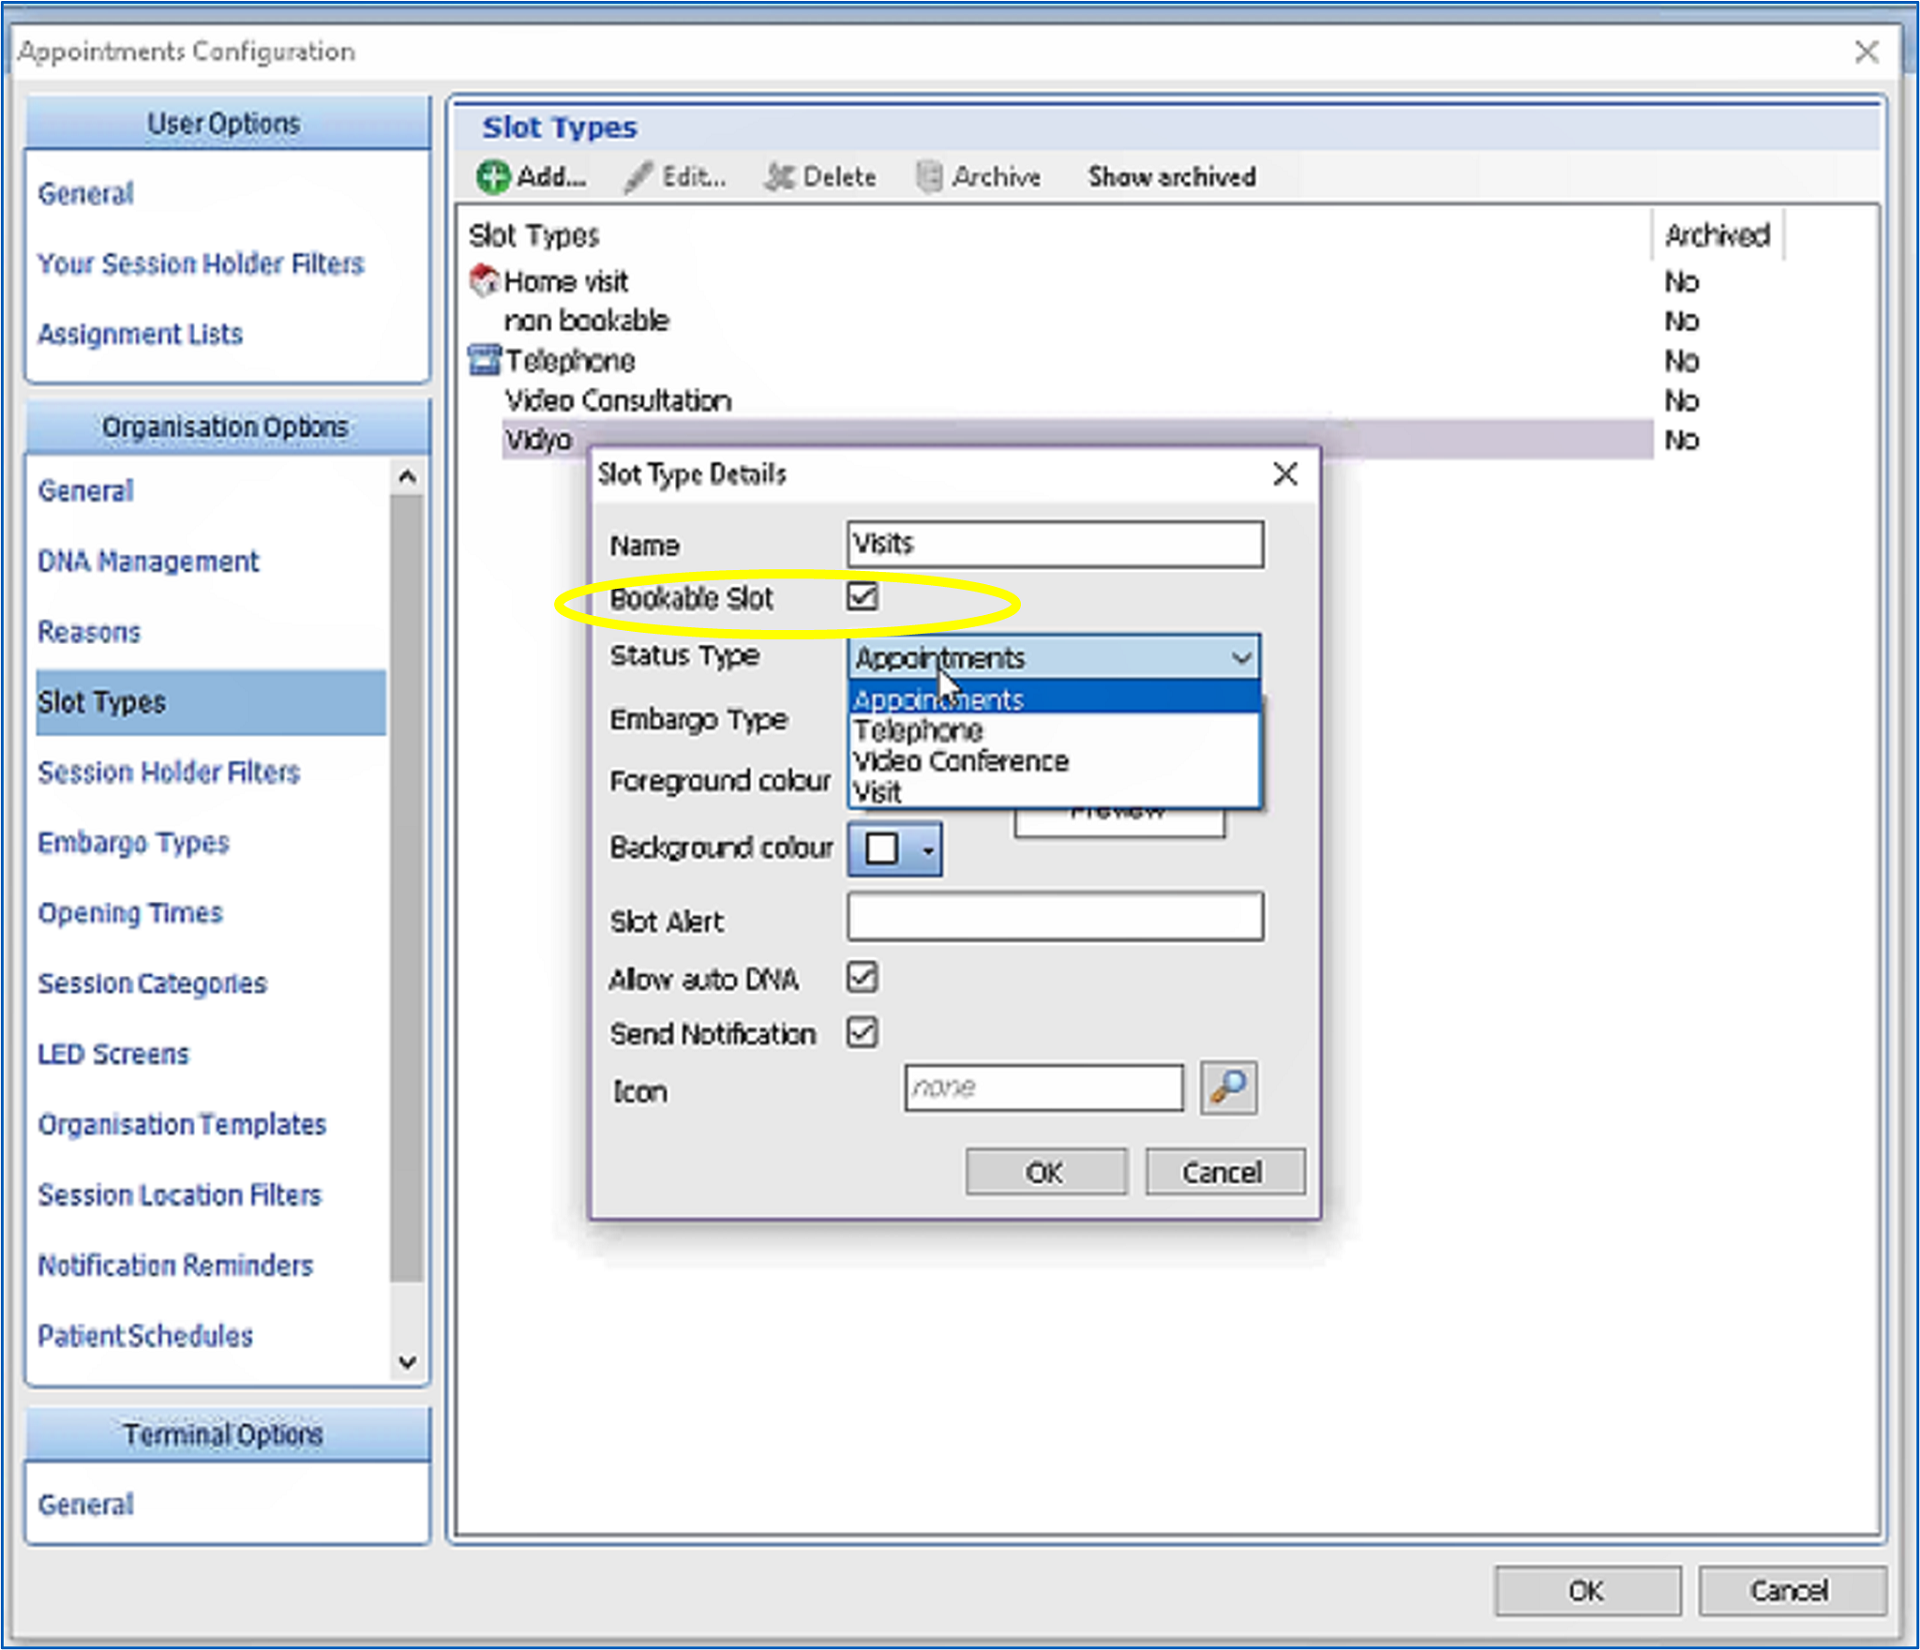Choose Appointments in status list

1054,699
